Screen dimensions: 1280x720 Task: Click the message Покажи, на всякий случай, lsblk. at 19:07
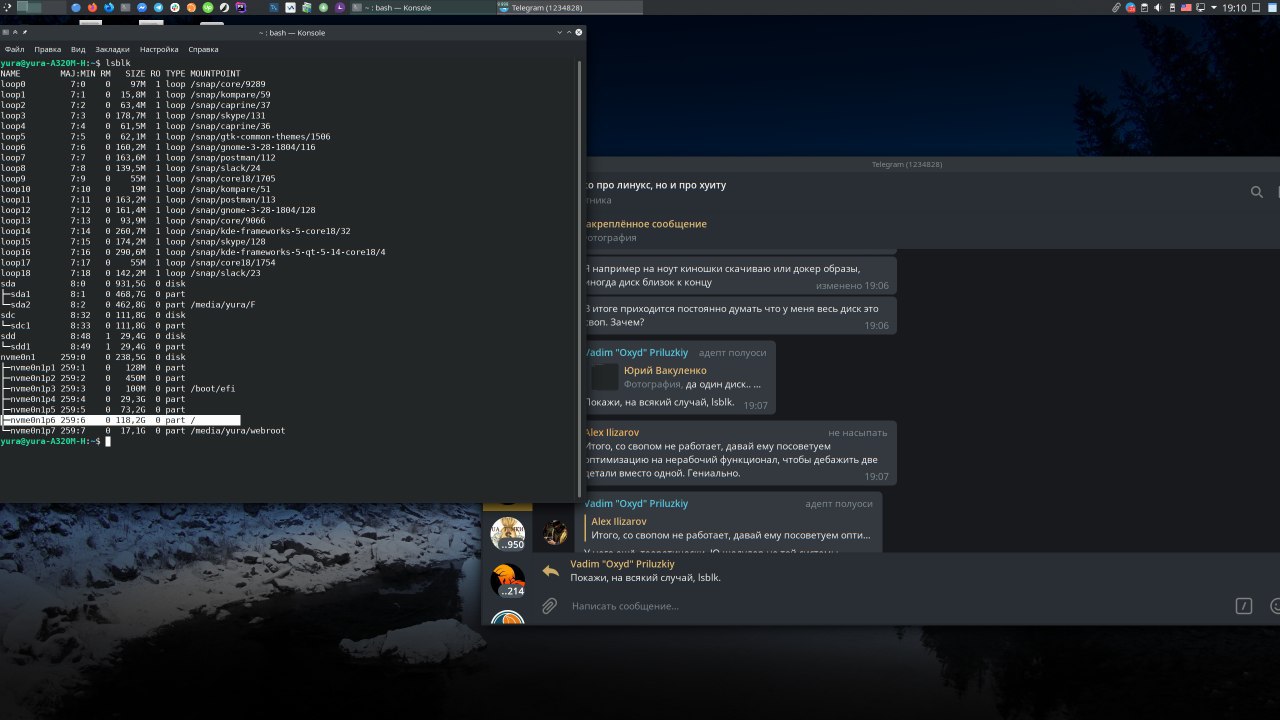click(659, 402)
